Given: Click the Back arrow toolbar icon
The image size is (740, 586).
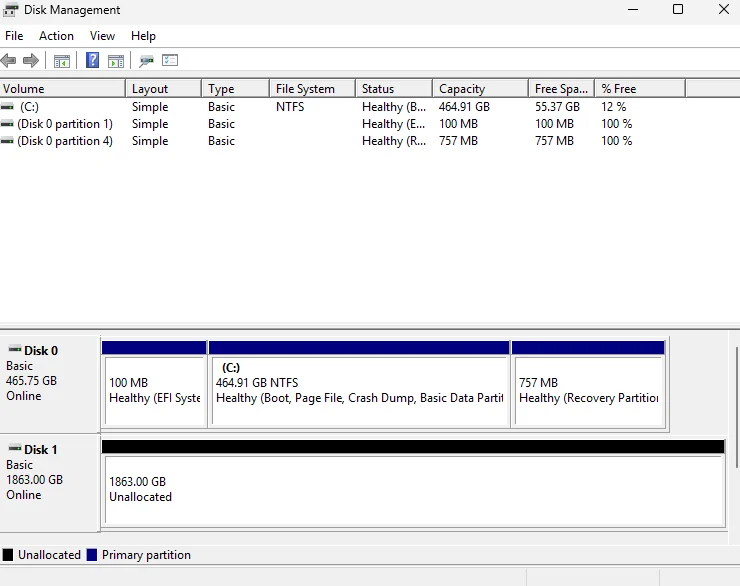Looking at the screenshot, I should coord(8,60).
